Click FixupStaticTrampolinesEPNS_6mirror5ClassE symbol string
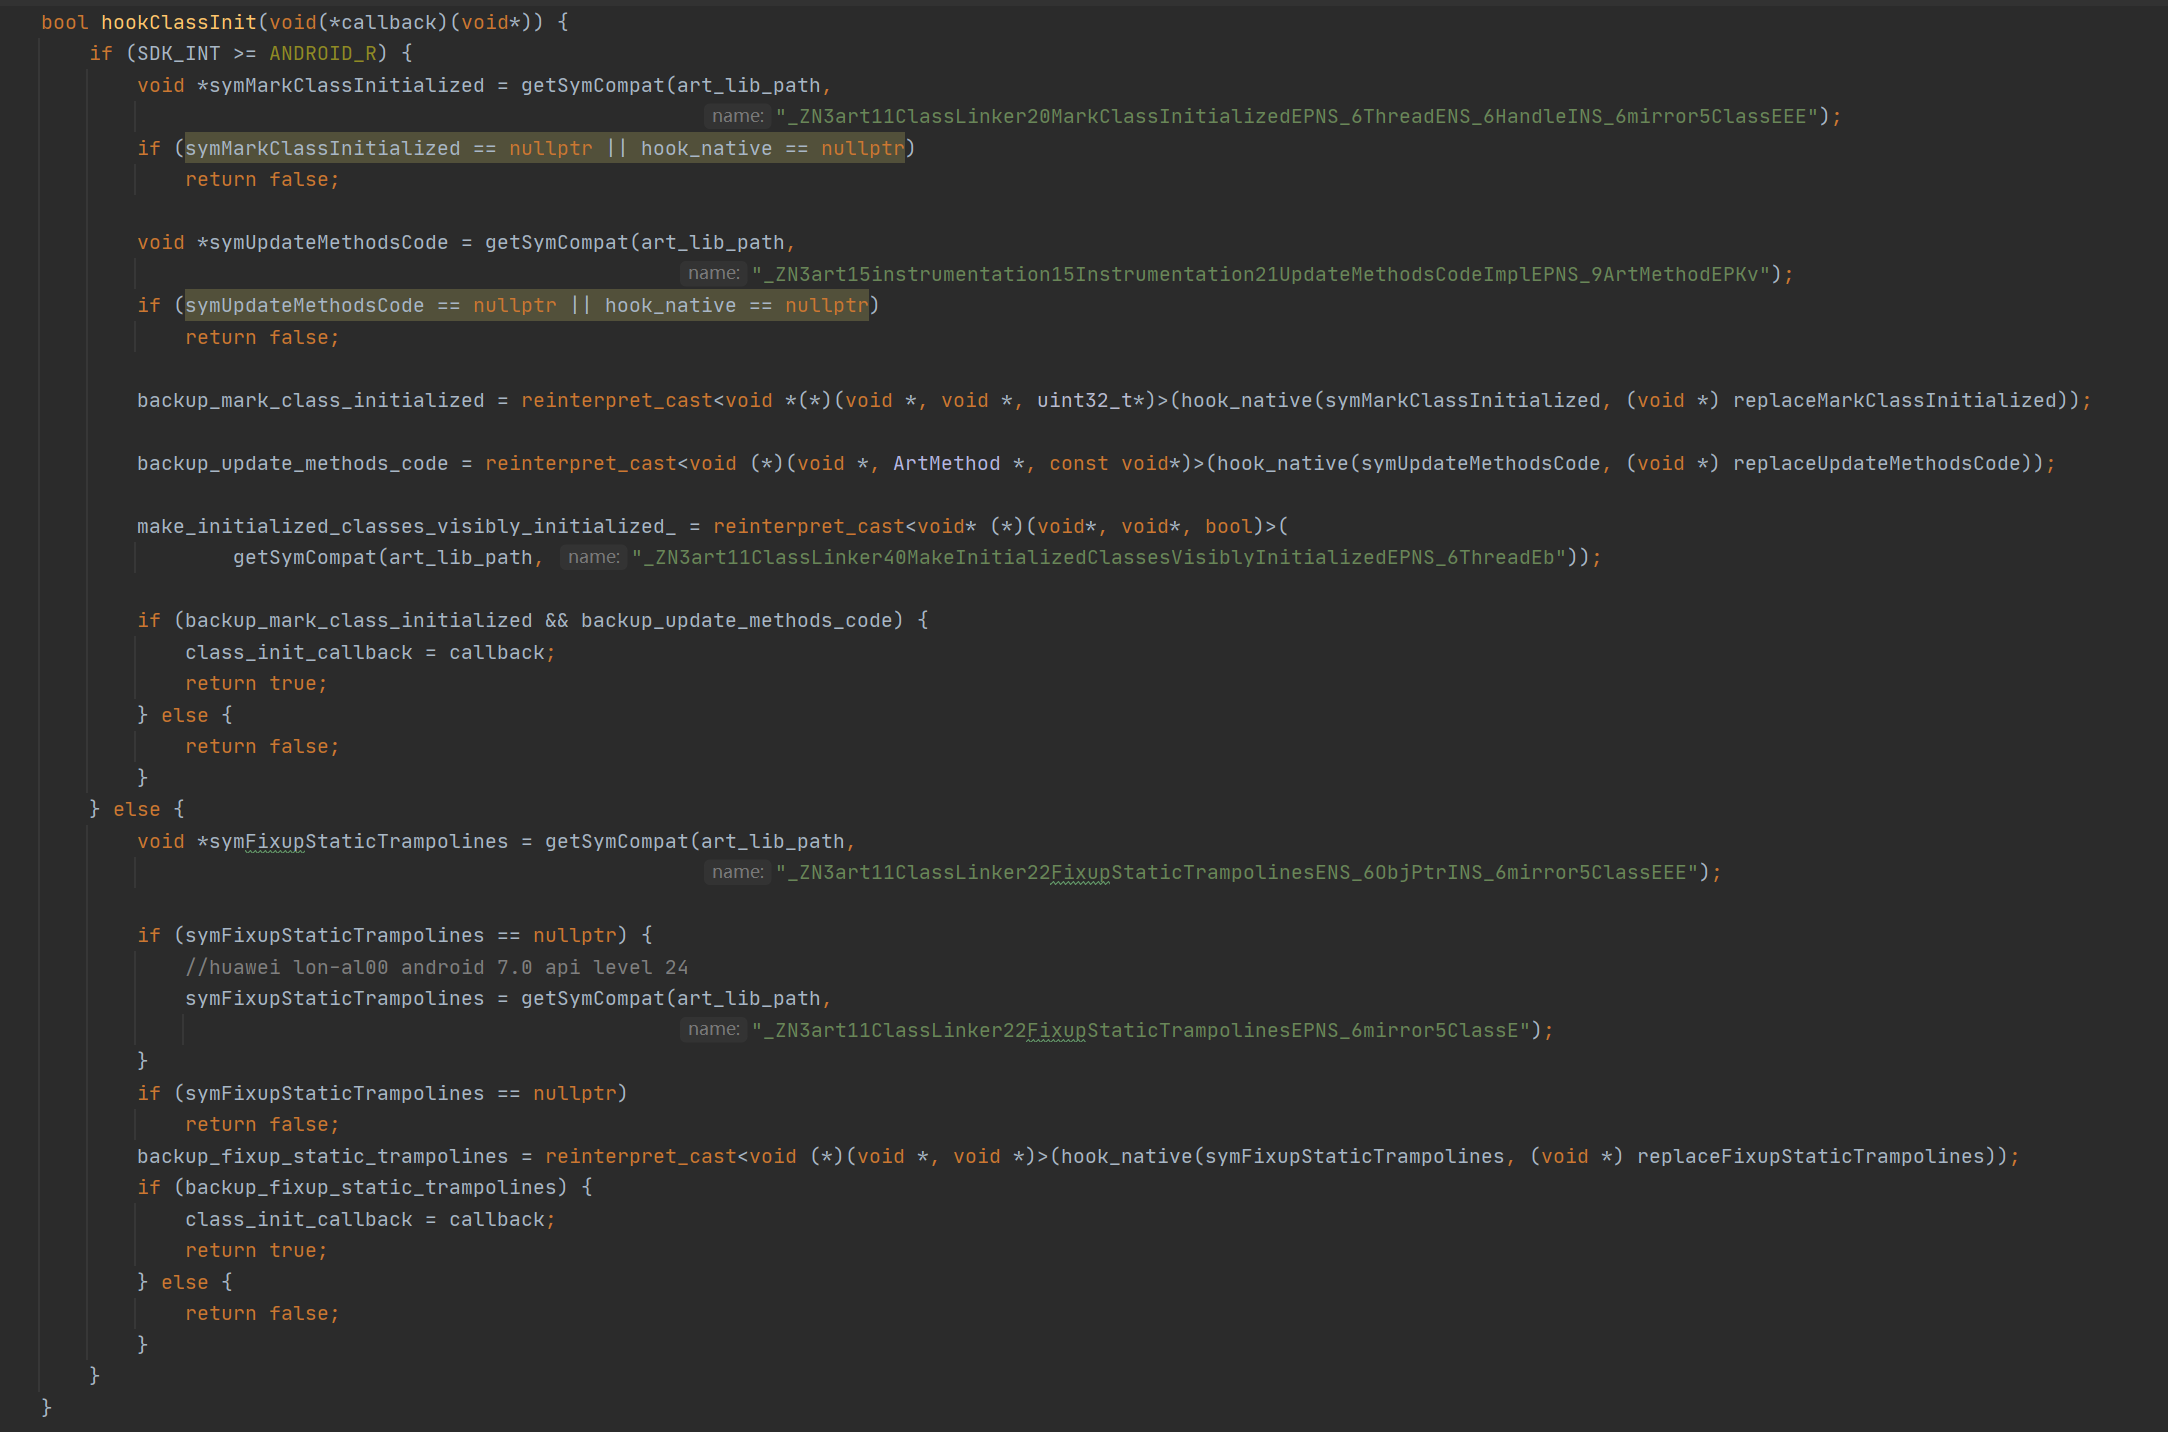Image resolution: width=2168 pixels, height=1432 pixels. coord(1141,1031)
